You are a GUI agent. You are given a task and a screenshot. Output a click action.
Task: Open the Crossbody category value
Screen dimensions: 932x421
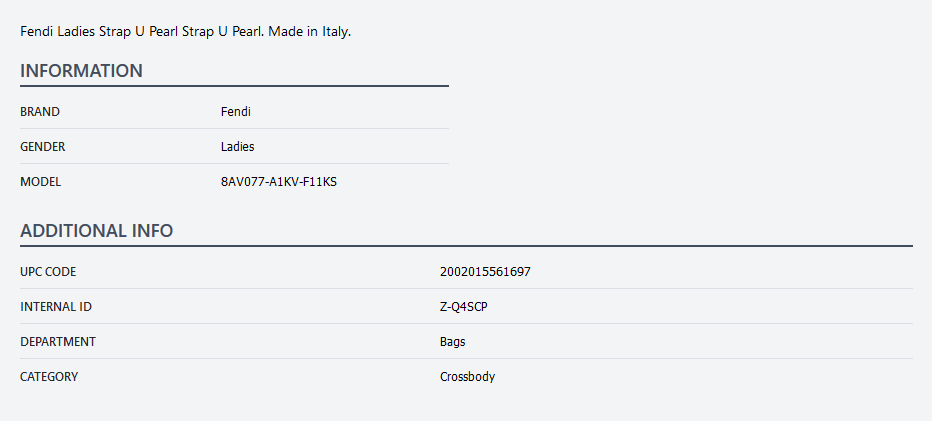pos(467,377)
